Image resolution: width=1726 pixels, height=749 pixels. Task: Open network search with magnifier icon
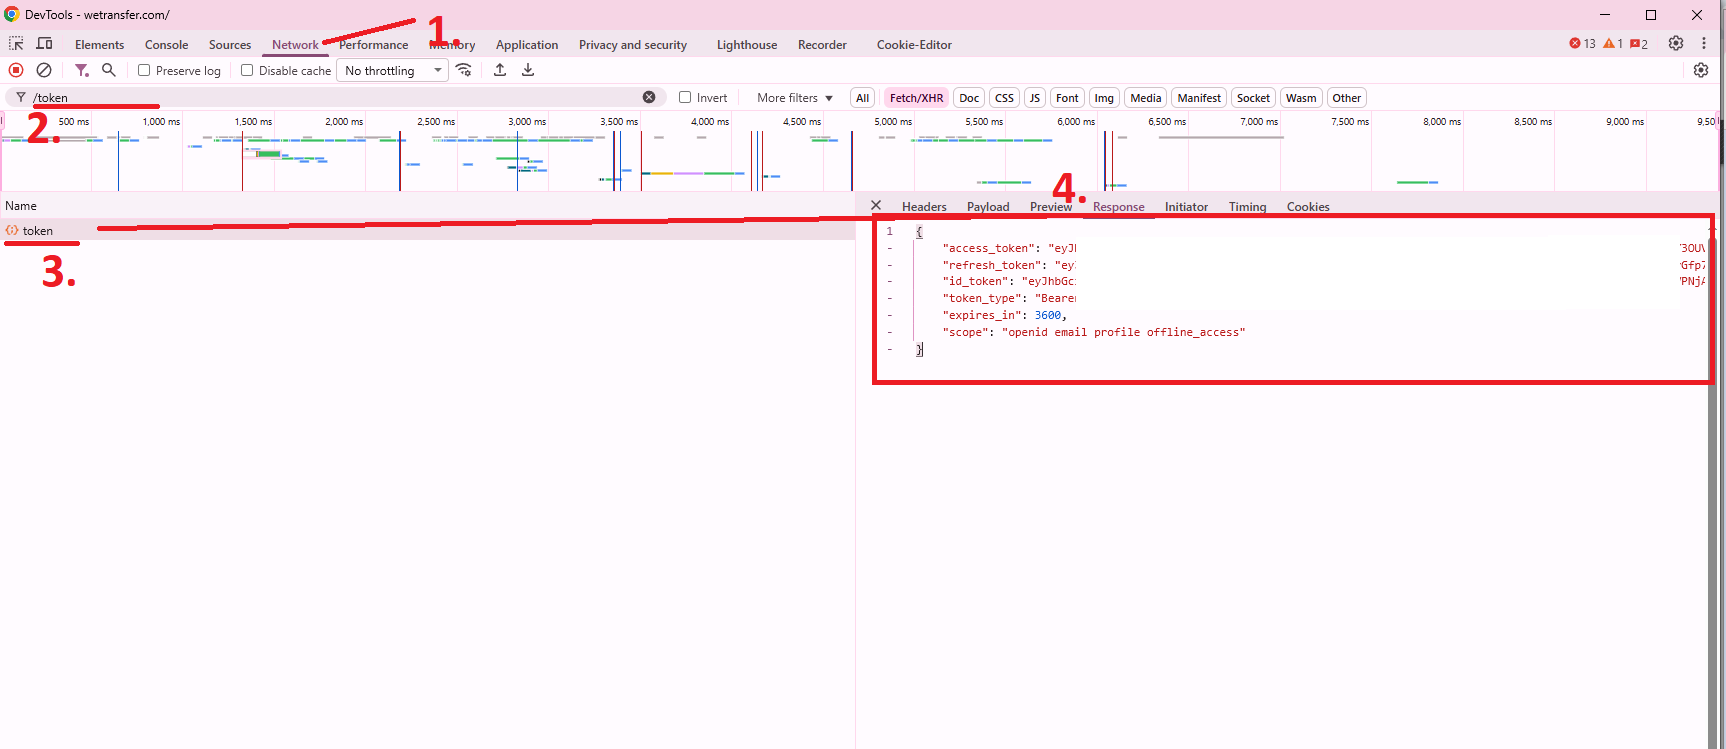(x=109, y=70)
